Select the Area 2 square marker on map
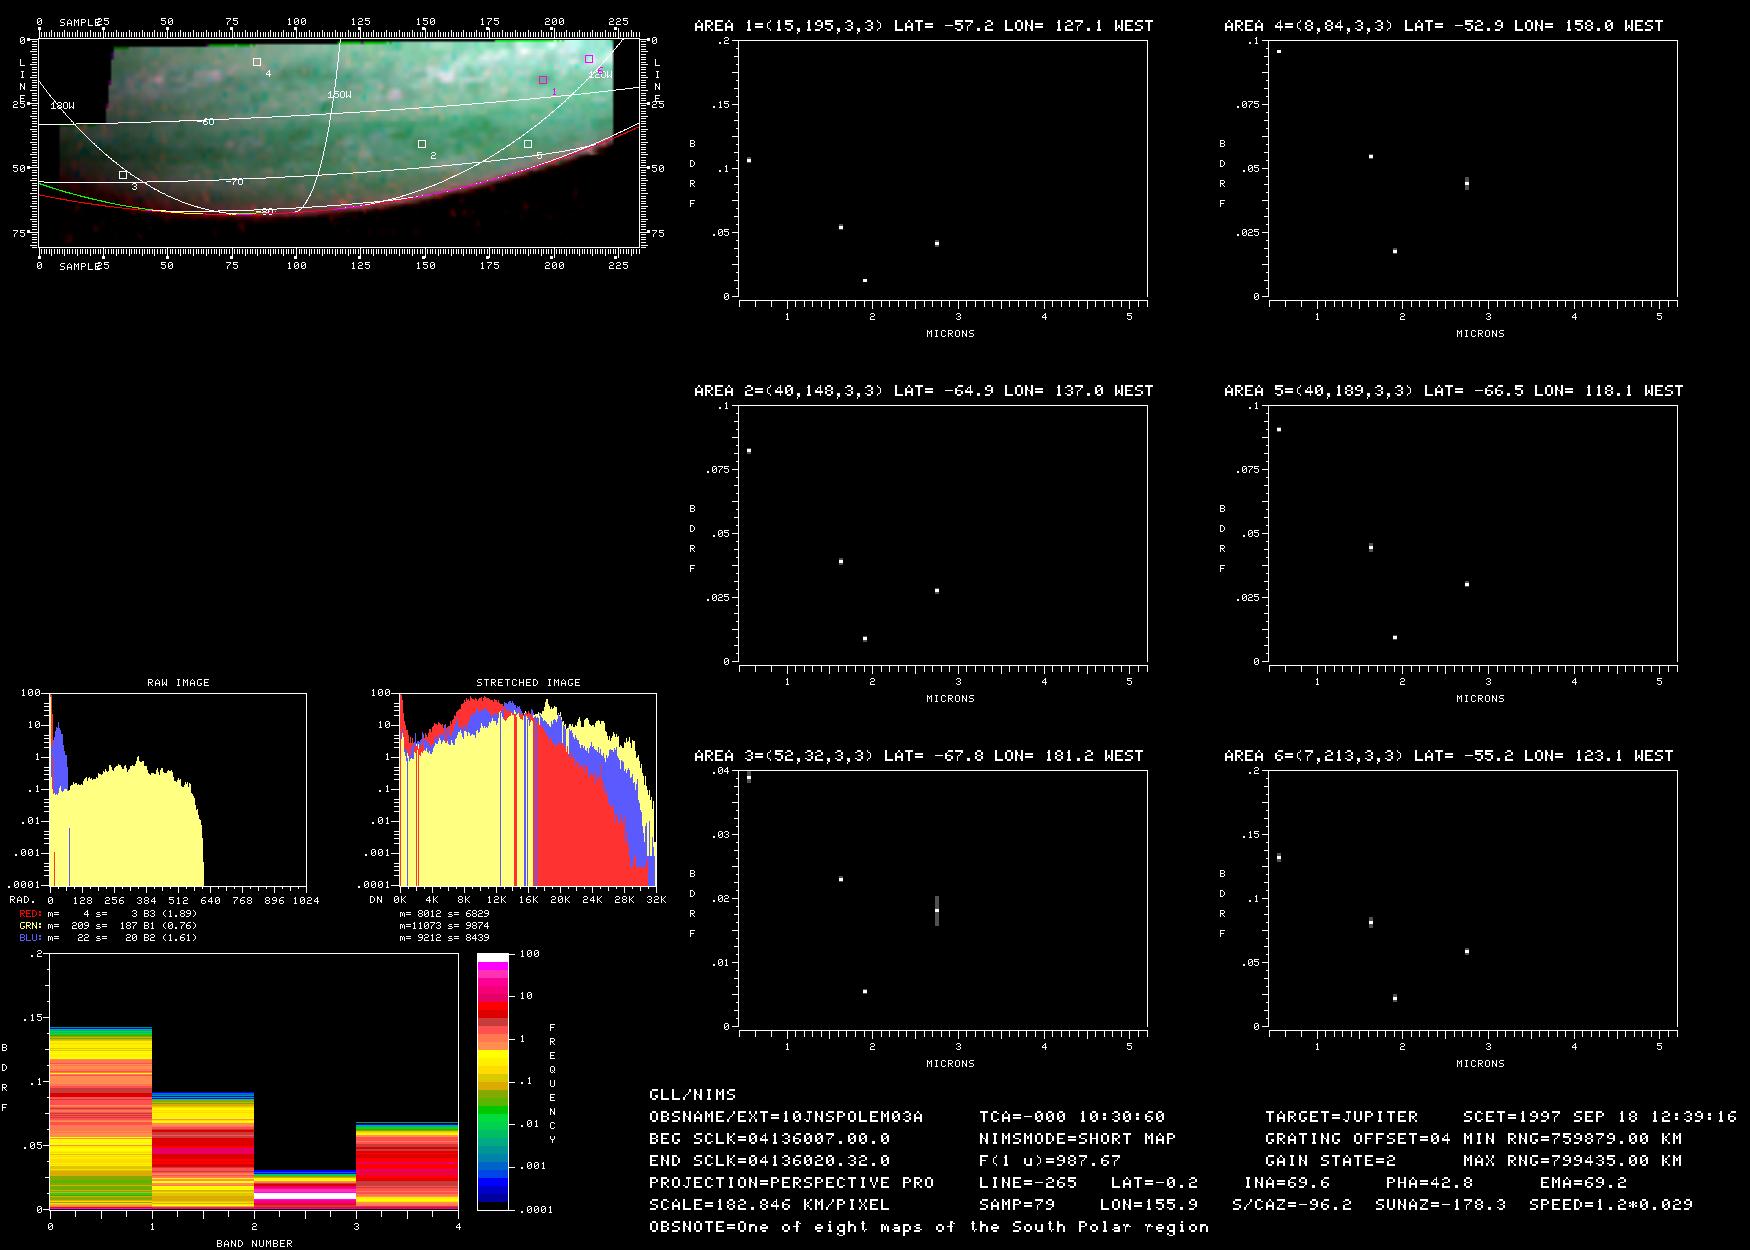 (422, 144)
